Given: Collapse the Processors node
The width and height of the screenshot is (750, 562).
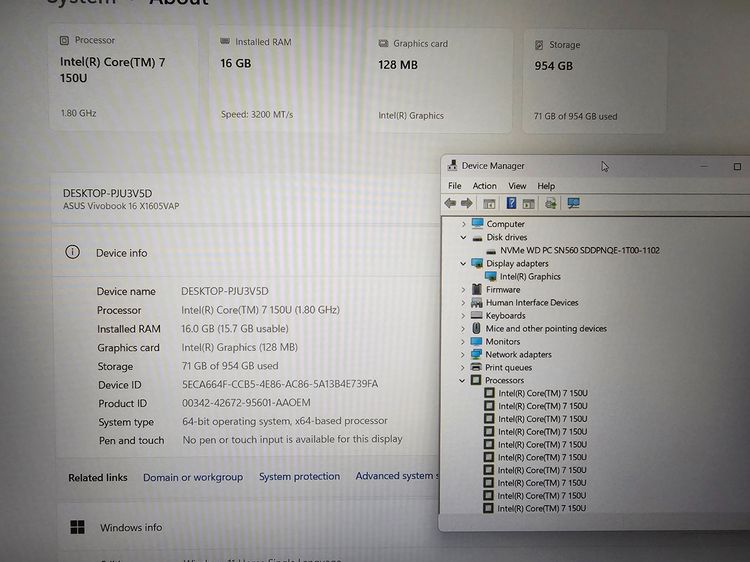Looking at the screenshot, I should (x=462, y=380).
